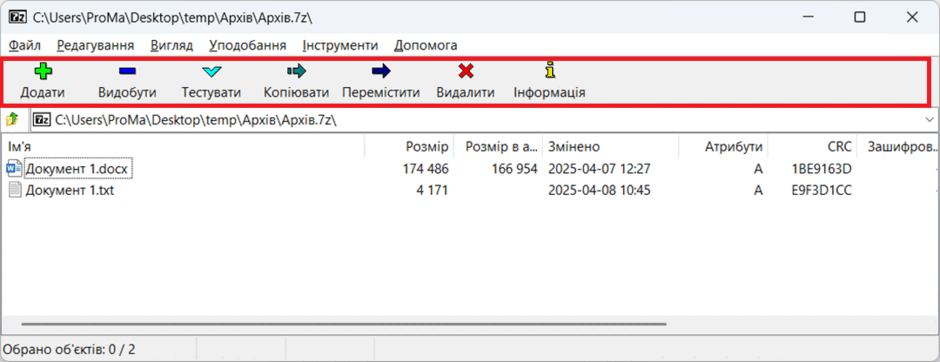
Task: Go up one folder level icon
Action: point(12,120)
